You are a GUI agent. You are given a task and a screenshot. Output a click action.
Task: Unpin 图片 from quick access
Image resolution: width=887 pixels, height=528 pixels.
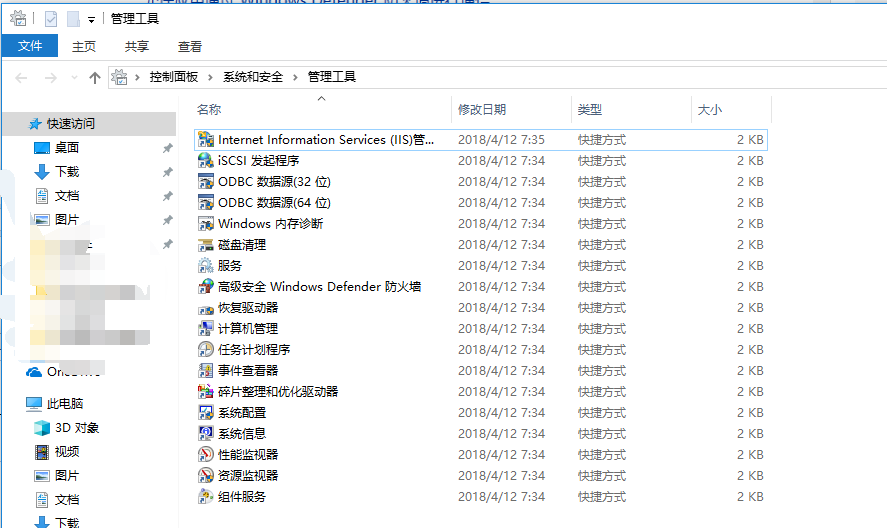click(167, 220)
